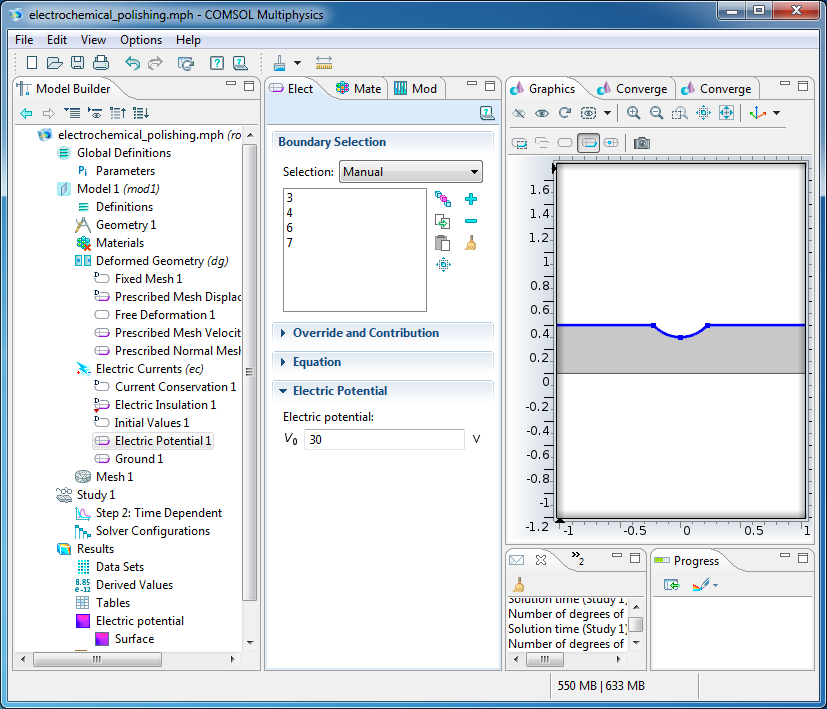Select Ground 1 node in tree

(129, 459)
